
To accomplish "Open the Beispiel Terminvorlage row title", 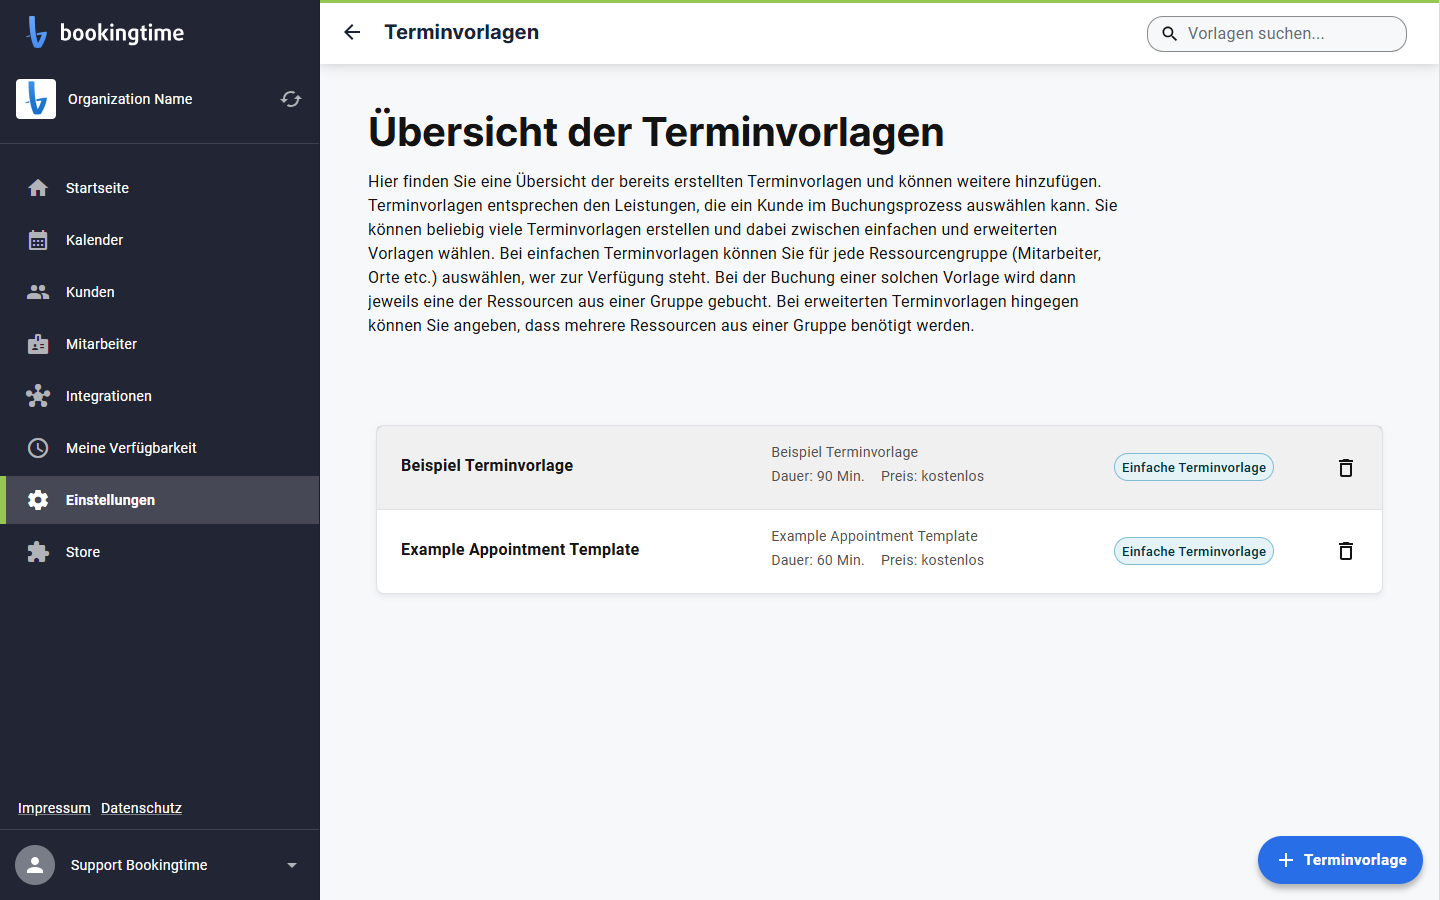I will click(x=487, y=465).
